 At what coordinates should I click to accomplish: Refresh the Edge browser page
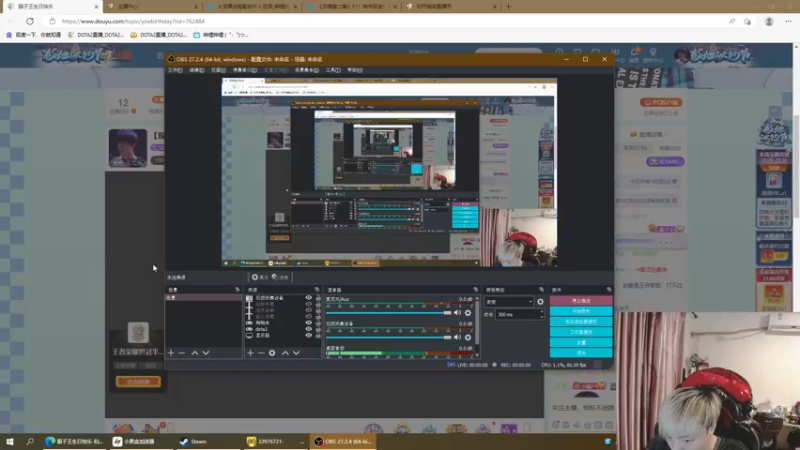click(x=30, y=21)
